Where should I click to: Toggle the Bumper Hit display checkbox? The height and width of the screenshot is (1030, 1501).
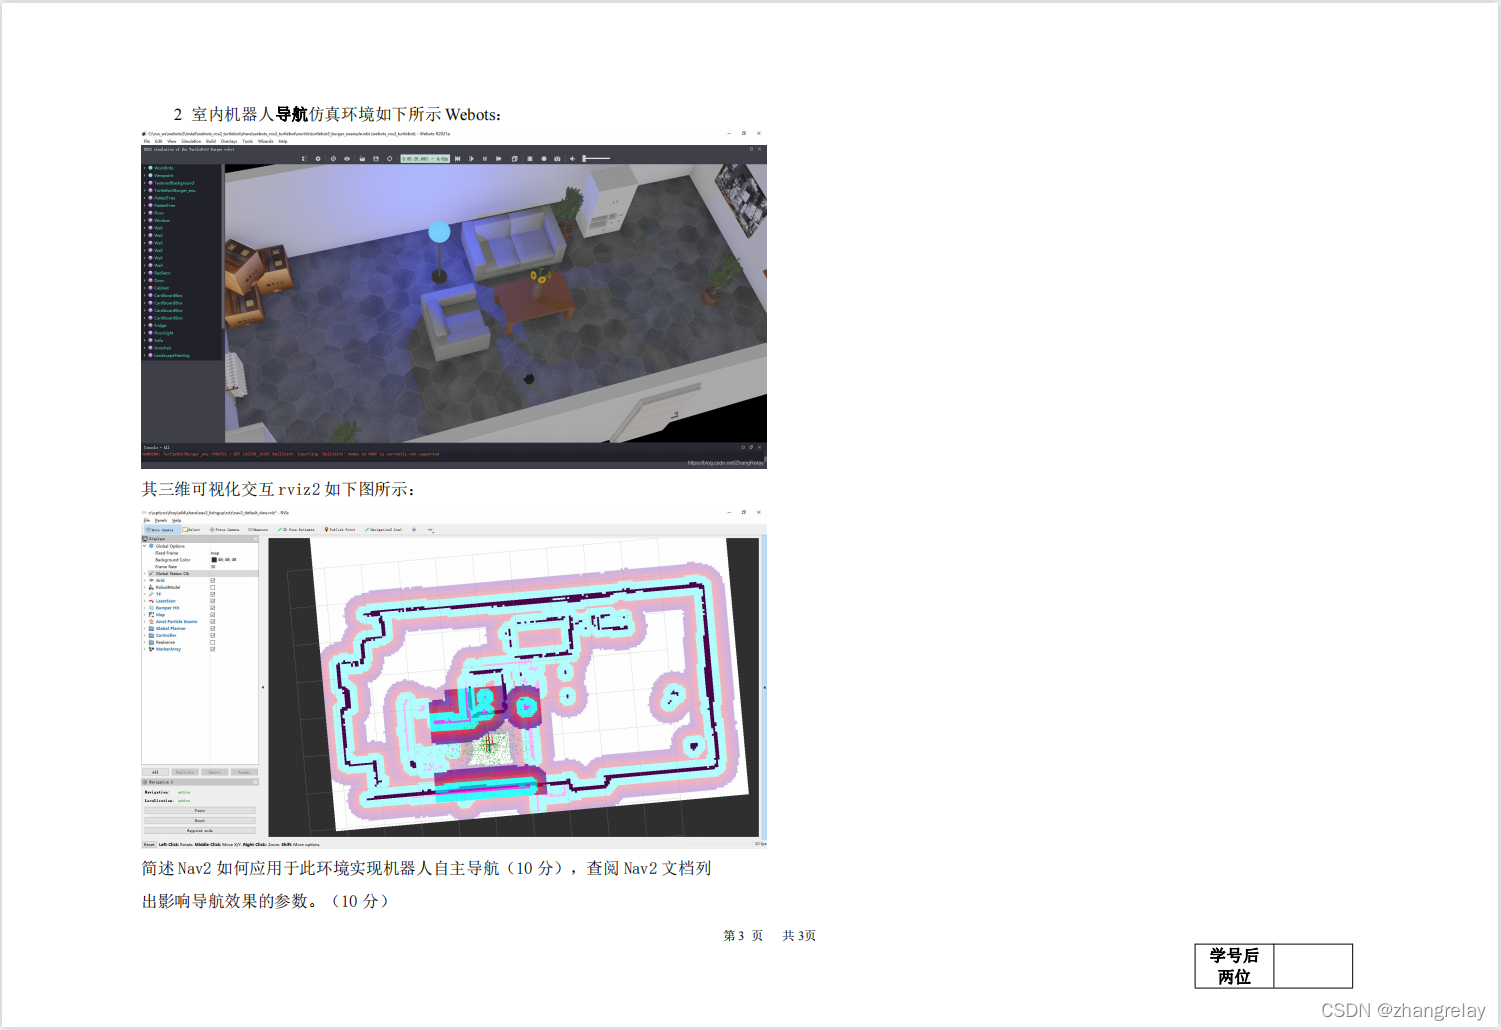[213, 608]
